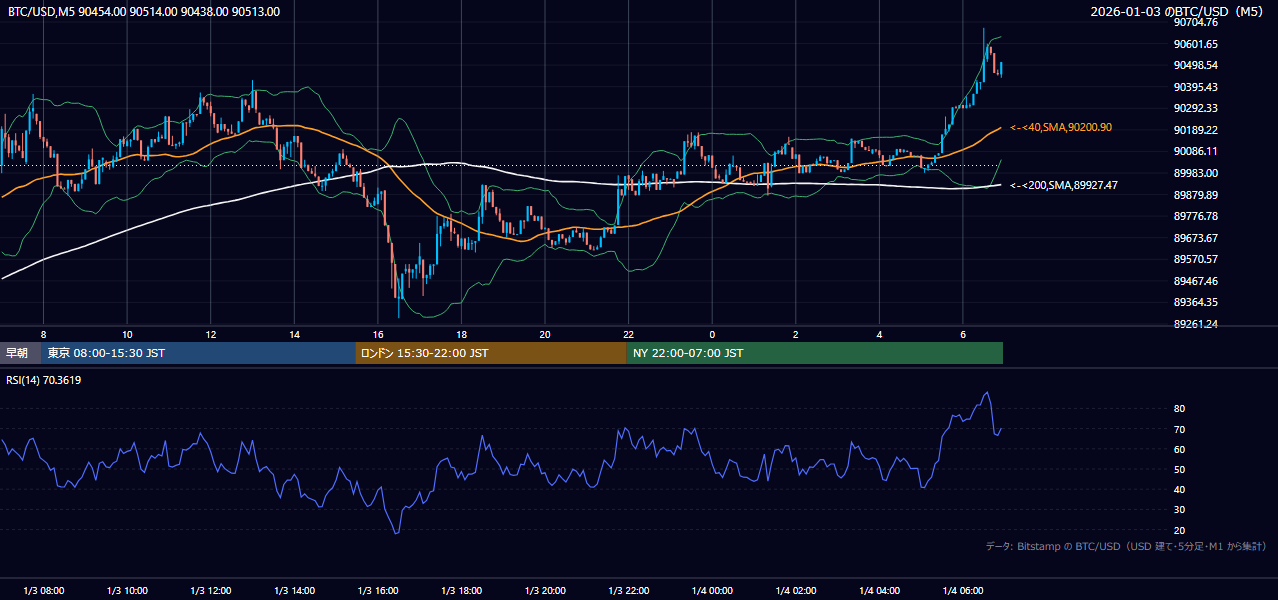
Task: Click price axis value 90292.33
Action: coord(1195,108)
